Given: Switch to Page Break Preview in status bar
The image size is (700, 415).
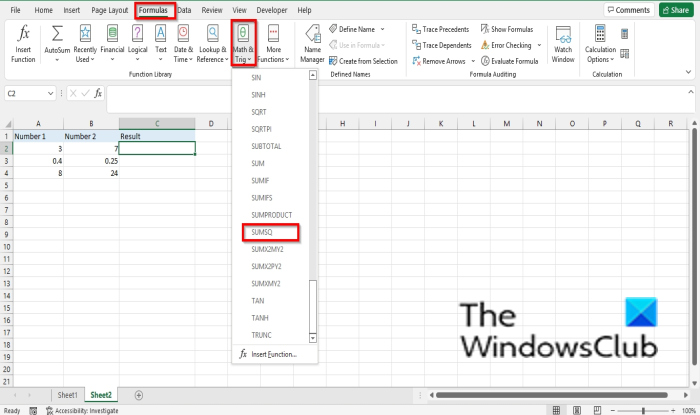Looking at the screenshot, I should (597, 410).
